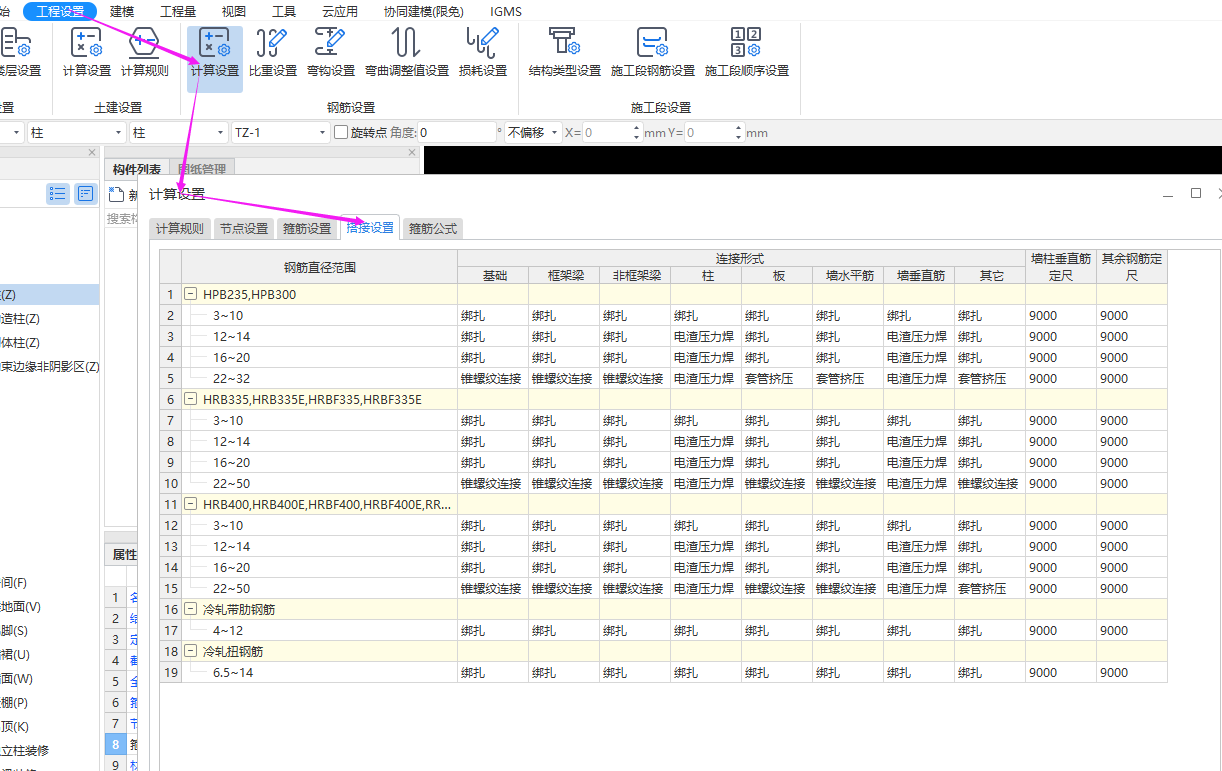This screenshot has height=771, width=1222.
Task: Open the 建模 ribbon tab
Action: pos(122,11)
